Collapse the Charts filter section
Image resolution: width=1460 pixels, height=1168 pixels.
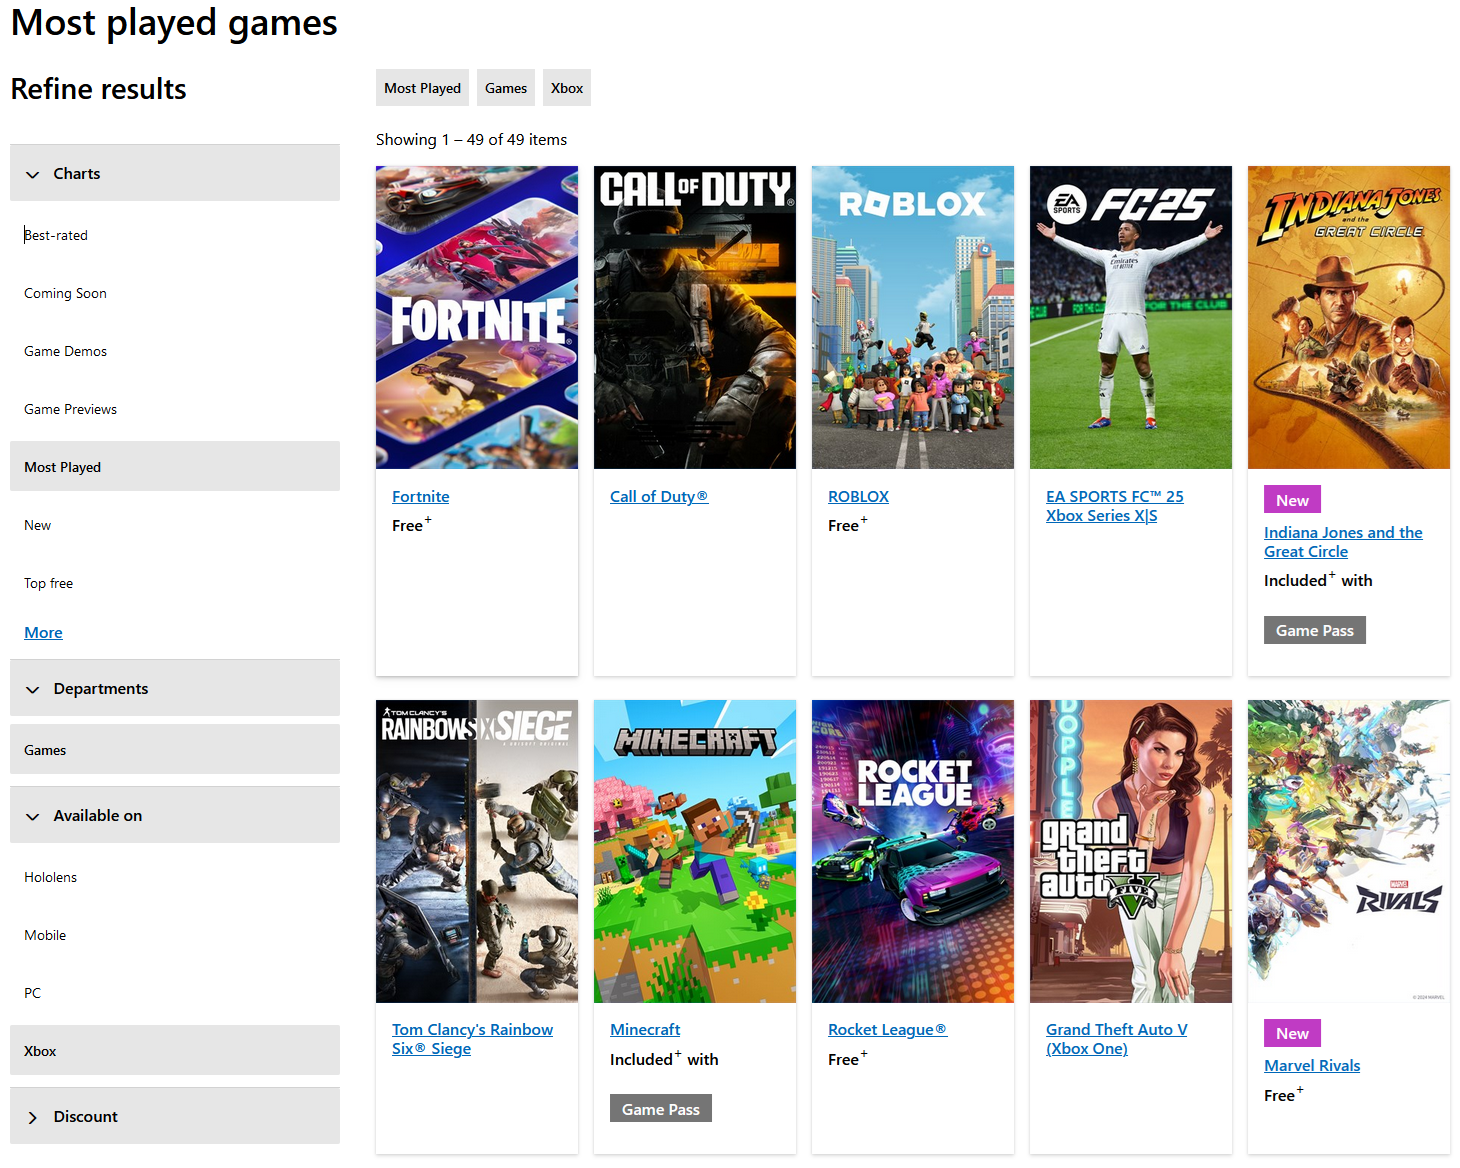175,173
